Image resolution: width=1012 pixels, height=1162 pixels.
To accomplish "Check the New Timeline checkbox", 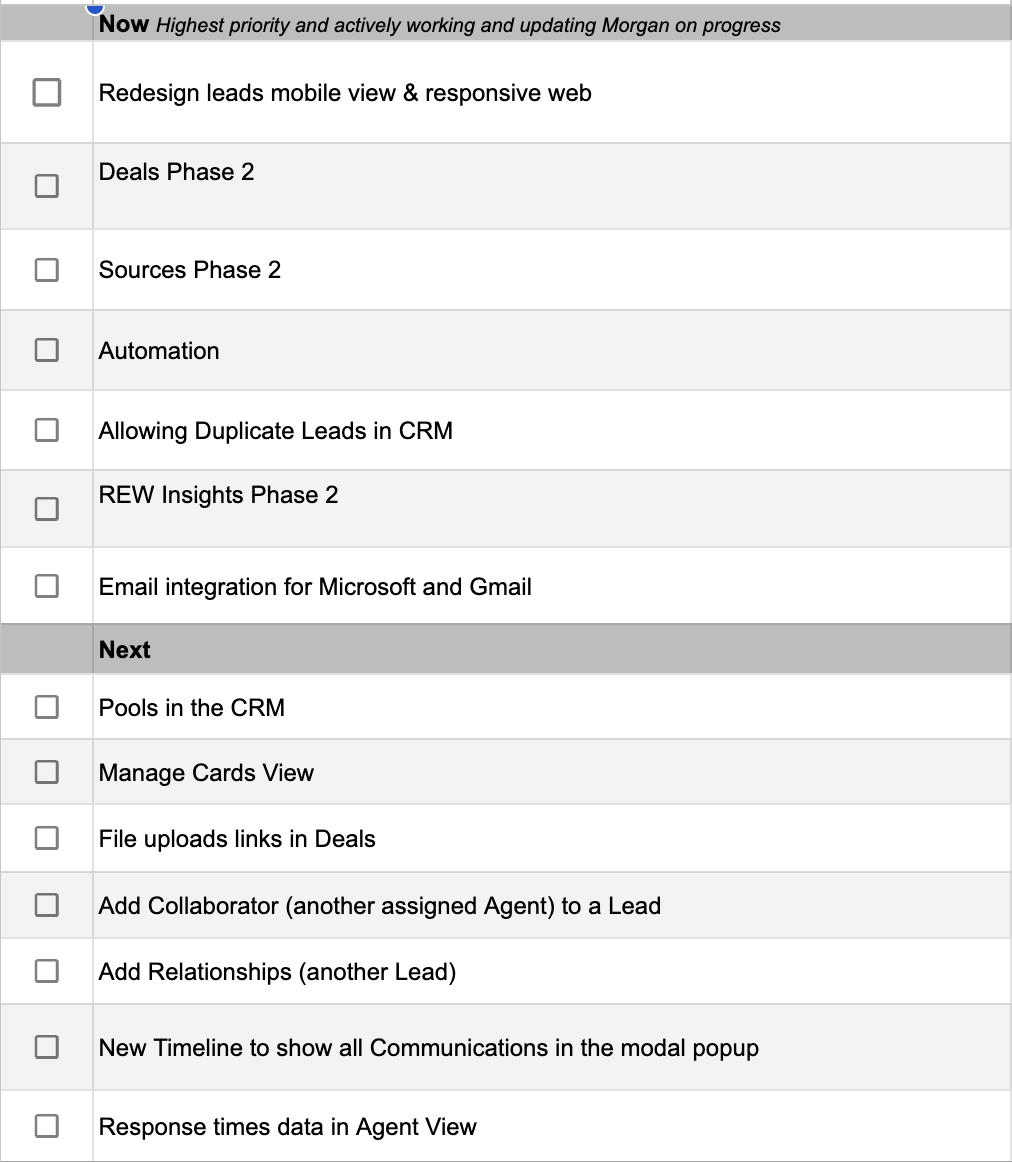I will click(46, 1047).
